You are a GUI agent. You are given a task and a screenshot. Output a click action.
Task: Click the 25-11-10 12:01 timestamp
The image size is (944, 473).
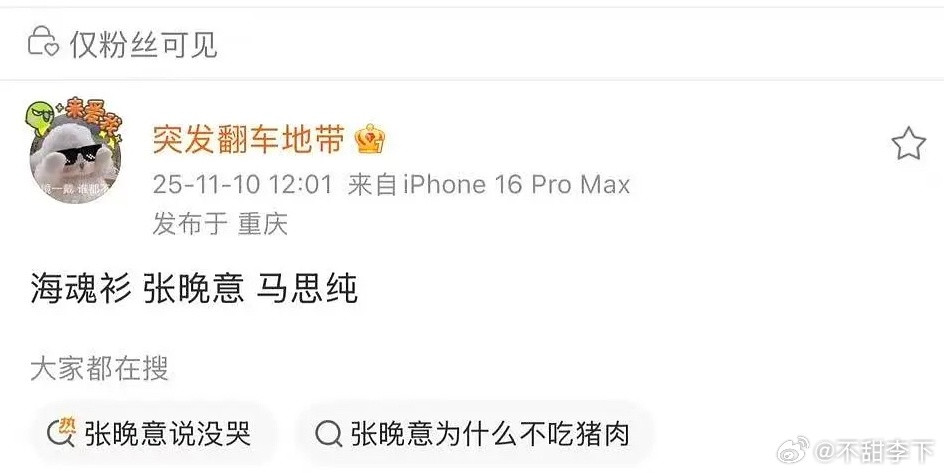click(243, 184)
